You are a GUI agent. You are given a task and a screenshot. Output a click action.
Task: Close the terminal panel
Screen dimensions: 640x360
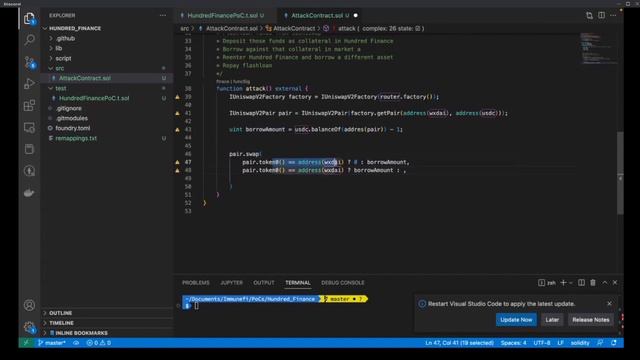[x=615, y=282]
